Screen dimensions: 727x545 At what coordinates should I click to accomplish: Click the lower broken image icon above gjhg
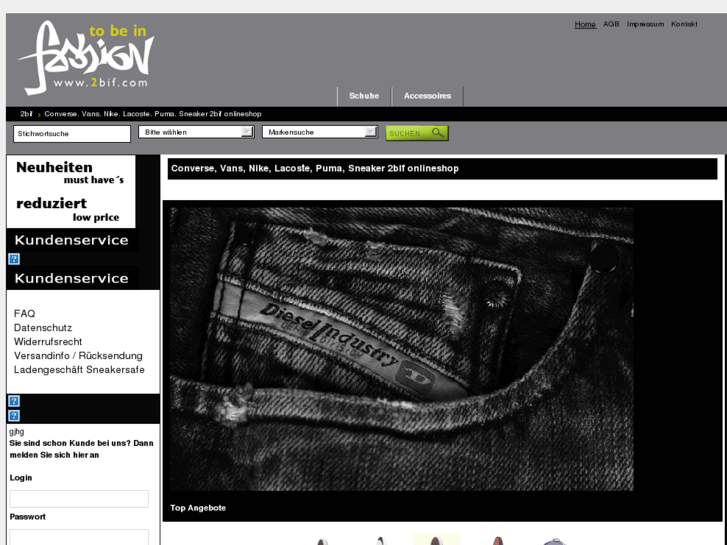tap(14, 416)
